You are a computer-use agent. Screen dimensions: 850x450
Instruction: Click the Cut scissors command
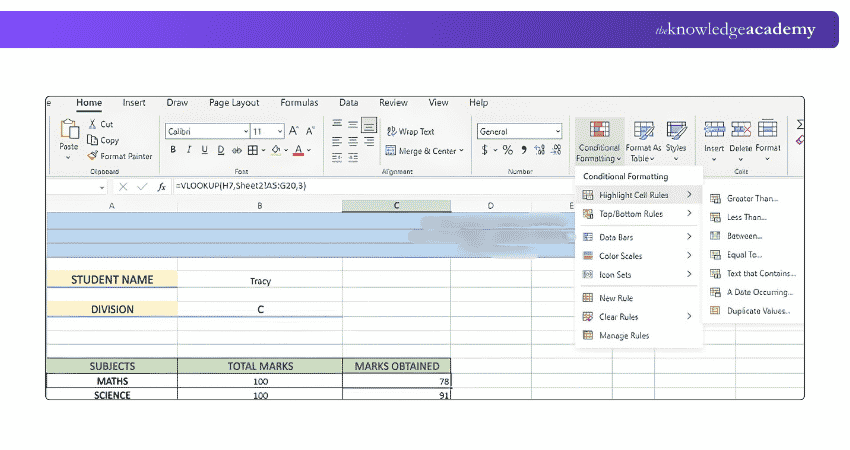tap(101, 124)
